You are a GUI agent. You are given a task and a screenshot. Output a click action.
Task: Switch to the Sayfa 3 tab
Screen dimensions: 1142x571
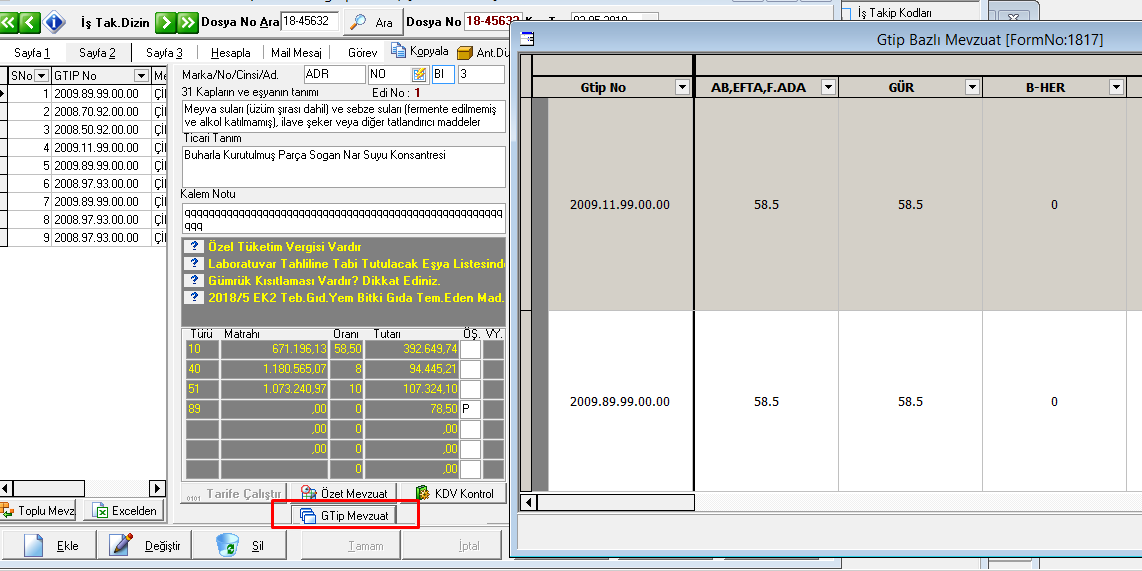164,52
